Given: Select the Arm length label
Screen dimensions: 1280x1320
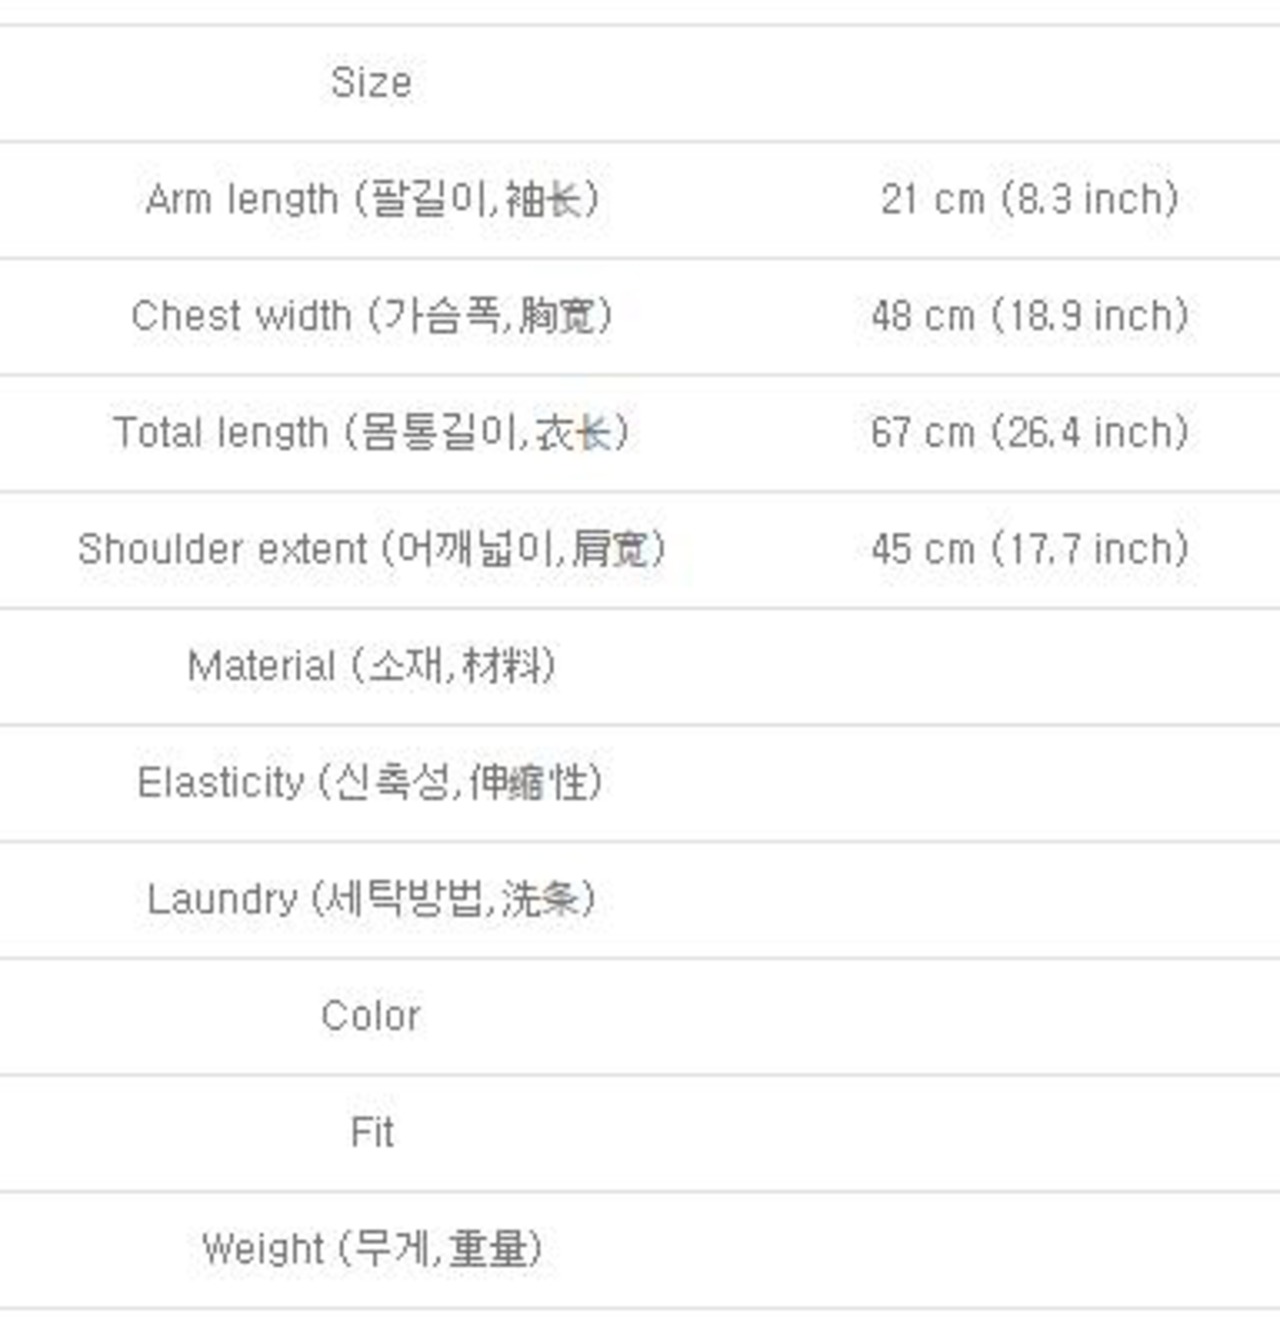Looking at the screenshot, I should pyautogui.click(x=372, y=199).
